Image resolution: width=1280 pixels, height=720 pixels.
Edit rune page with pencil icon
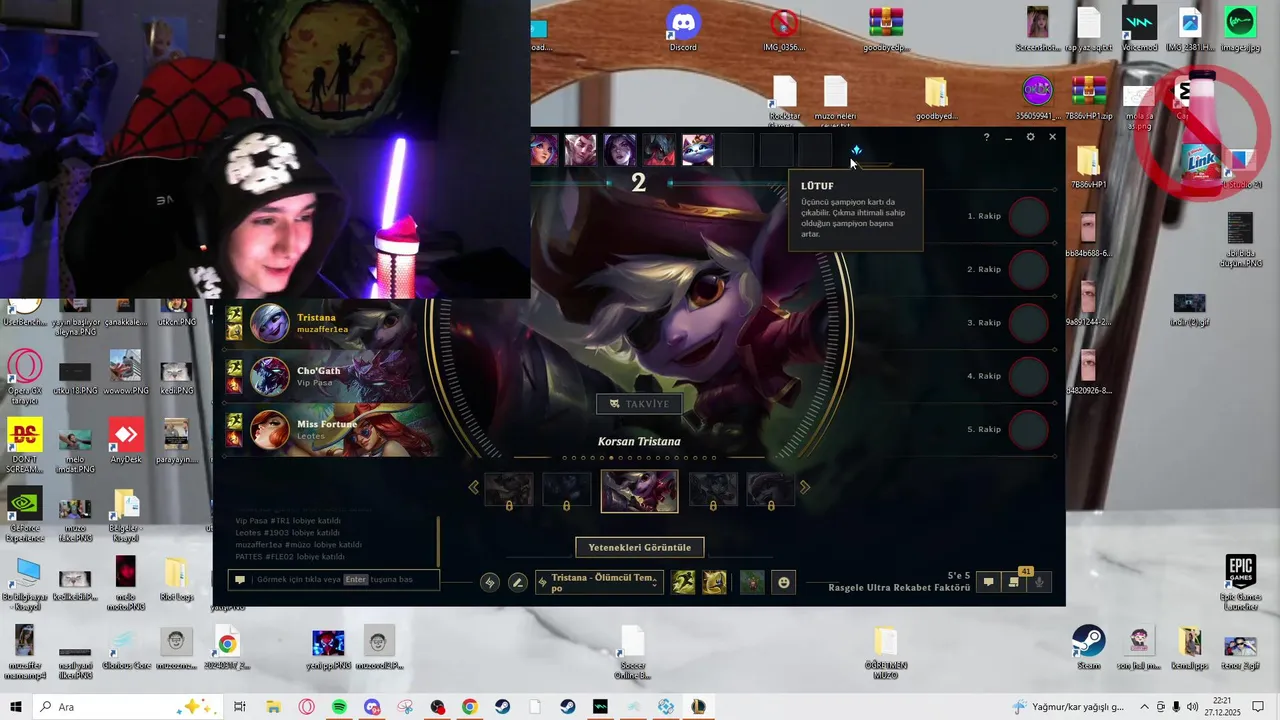tap(518, 582)
